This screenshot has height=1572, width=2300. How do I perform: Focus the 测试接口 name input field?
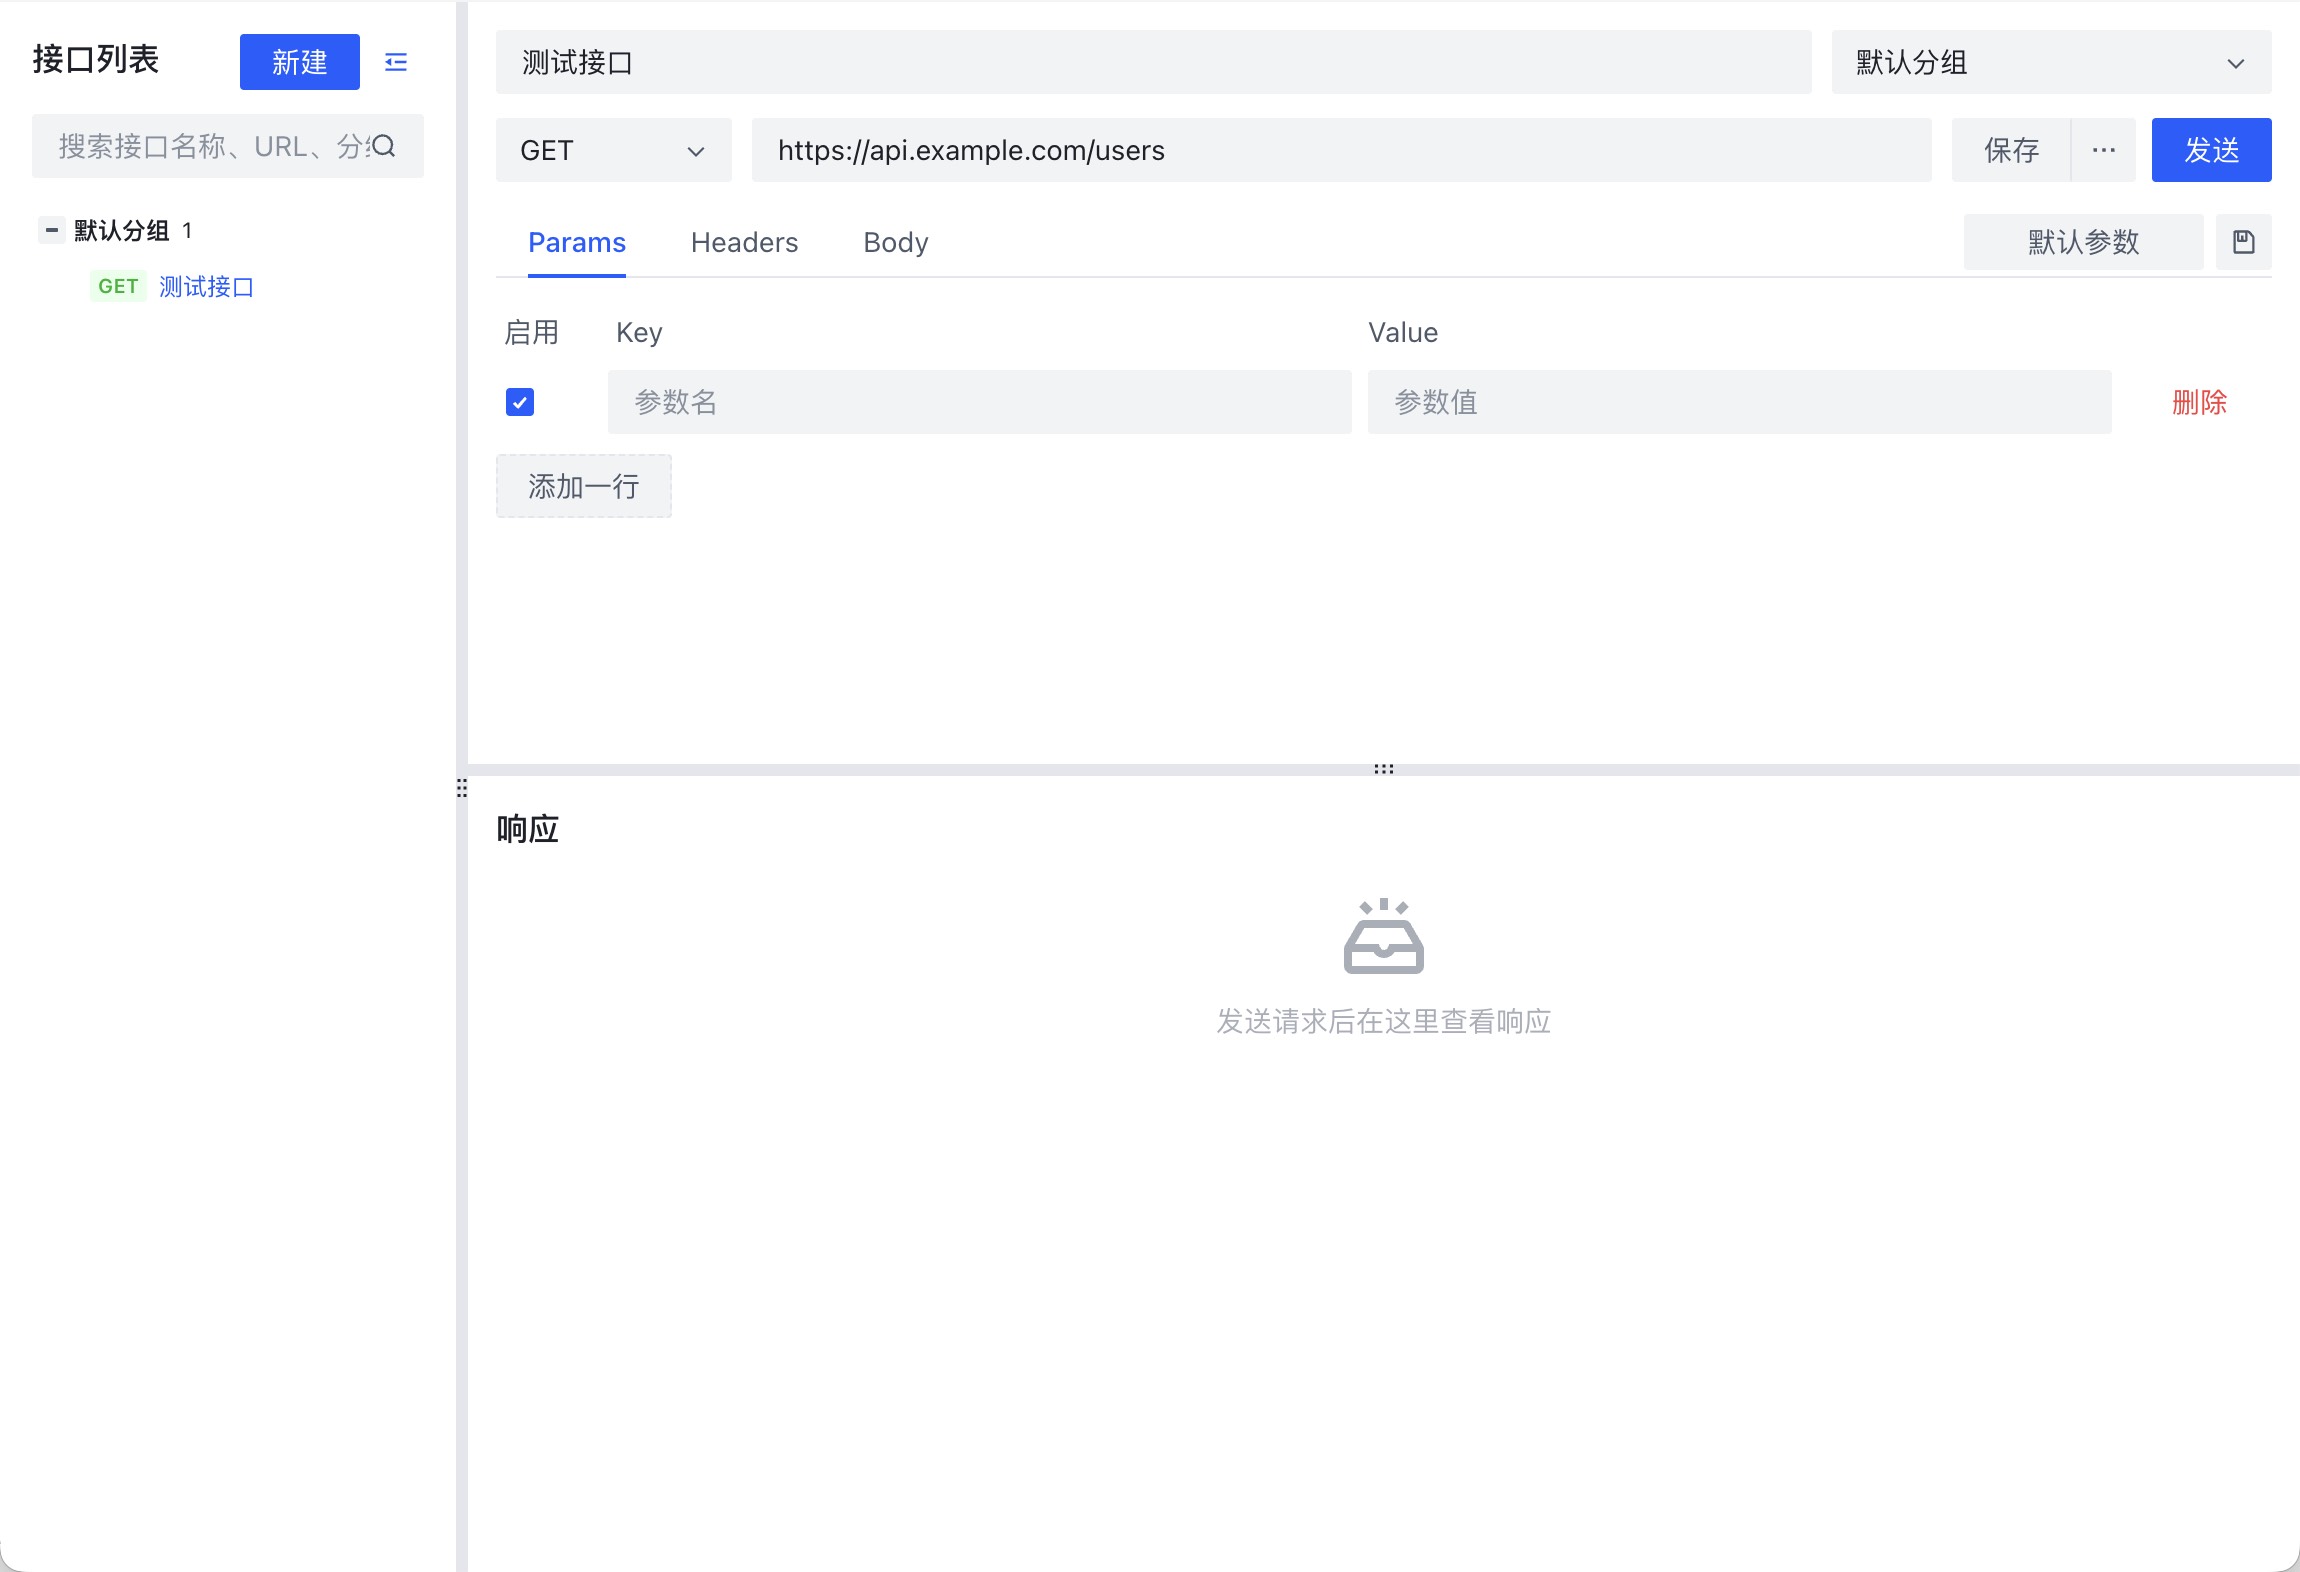[1154, 62]
